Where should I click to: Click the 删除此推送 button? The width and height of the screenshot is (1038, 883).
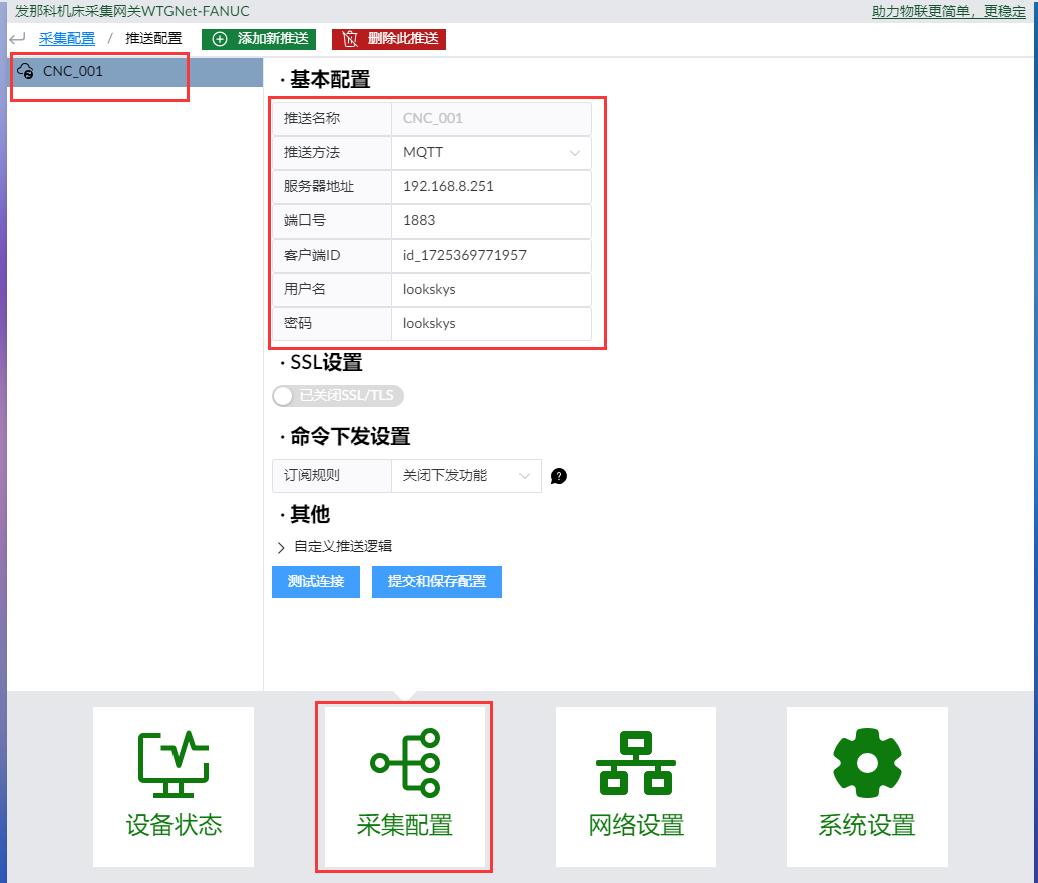click(389, 39)
